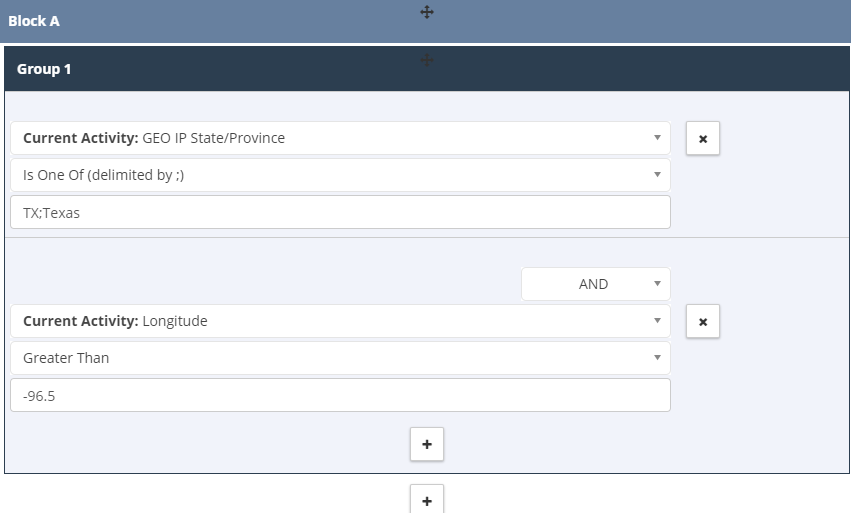This screenshot has height=513, width=851.
Task: Remove the Longitude condition with its x button
Action: click(703, 321)
